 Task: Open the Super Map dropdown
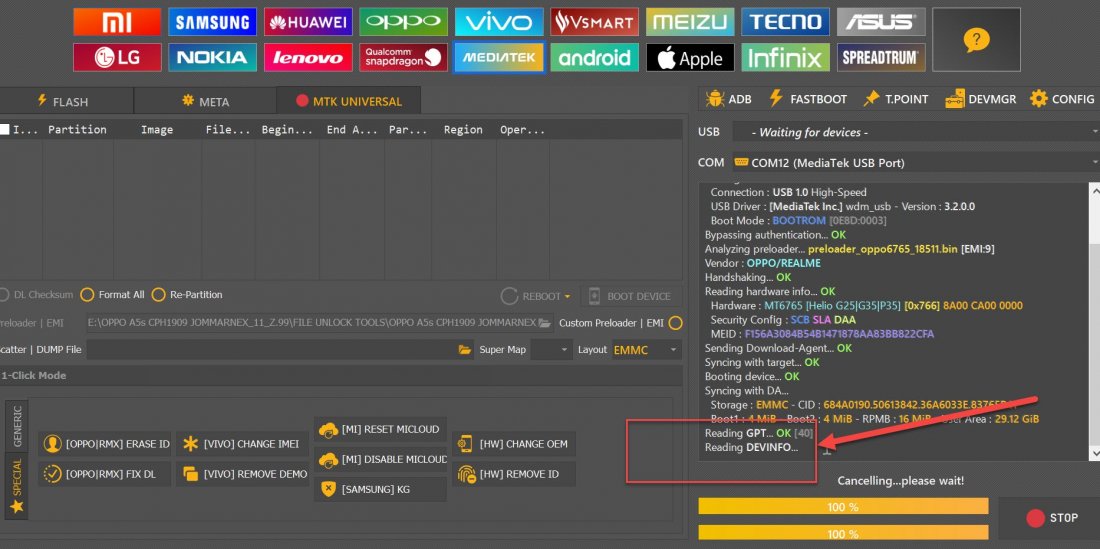click(551, 349)
